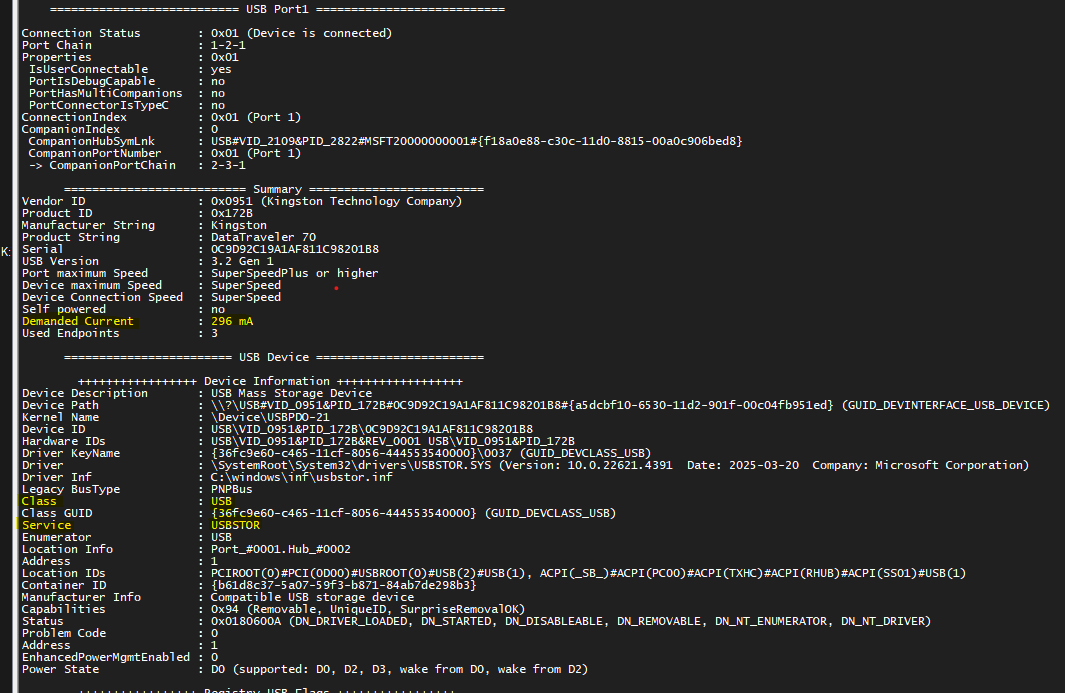
Task: Click the USB Device section header
Action: (x=274, y=357)
